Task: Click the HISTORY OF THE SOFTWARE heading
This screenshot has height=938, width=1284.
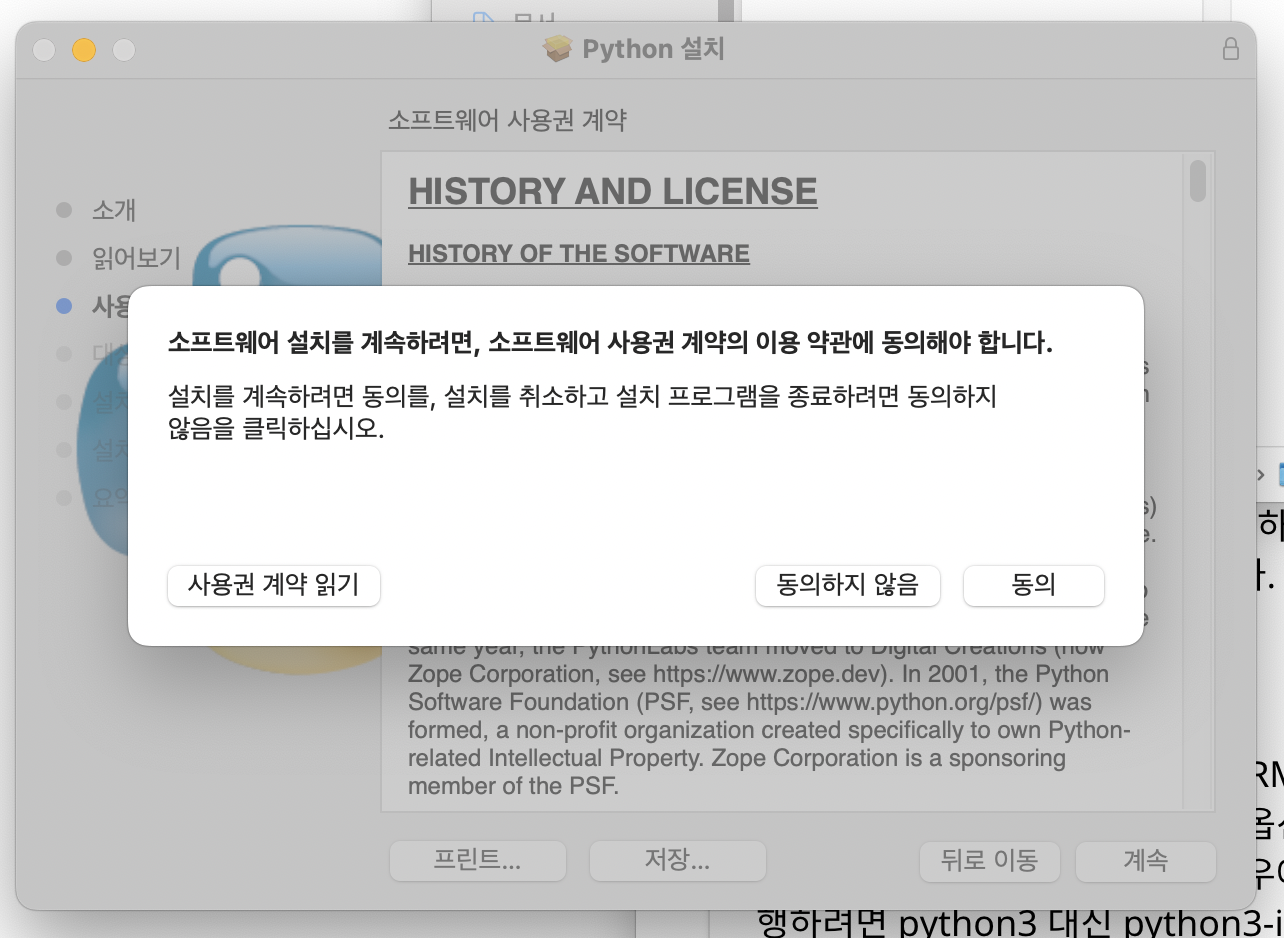Action: (579, 253)
